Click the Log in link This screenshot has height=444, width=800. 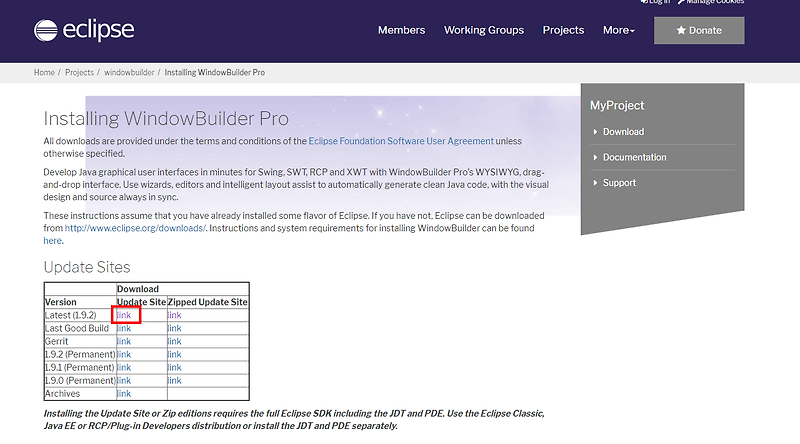click(656, 2)
